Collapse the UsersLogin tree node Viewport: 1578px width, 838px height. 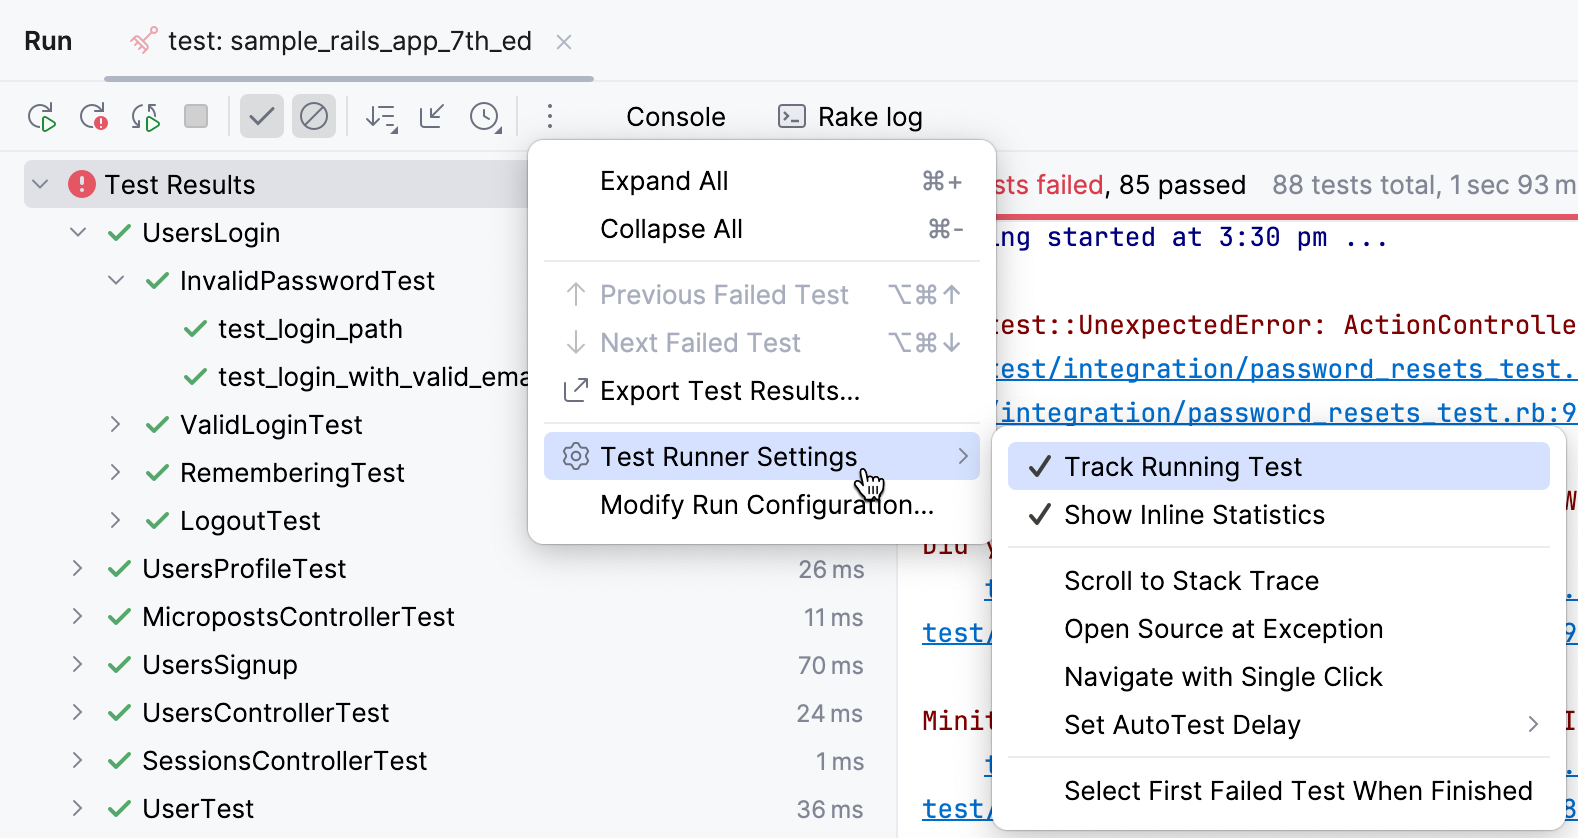click(x=78, y=233)
